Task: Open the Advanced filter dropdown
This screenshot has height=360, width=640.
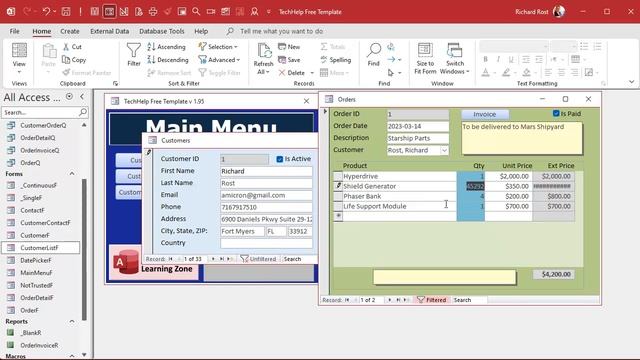Action: [219, 60]
